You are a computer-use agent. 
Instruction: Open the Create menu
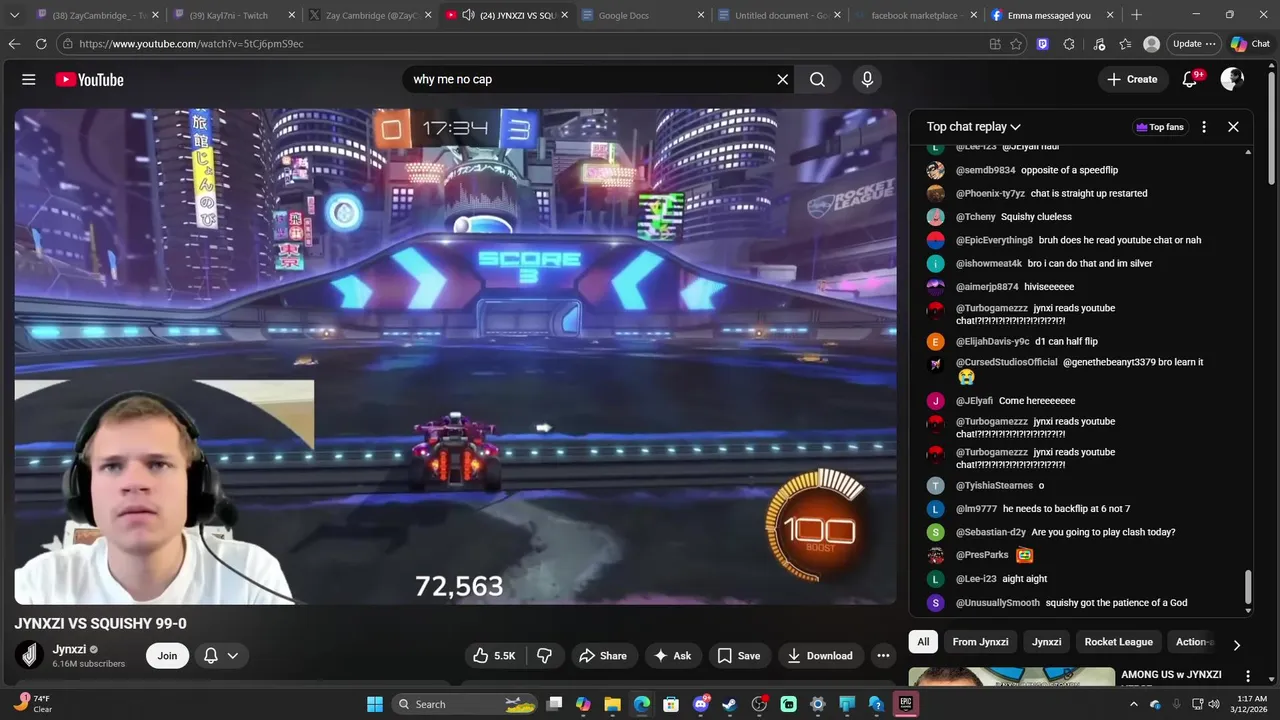(x=1133, y=79)
